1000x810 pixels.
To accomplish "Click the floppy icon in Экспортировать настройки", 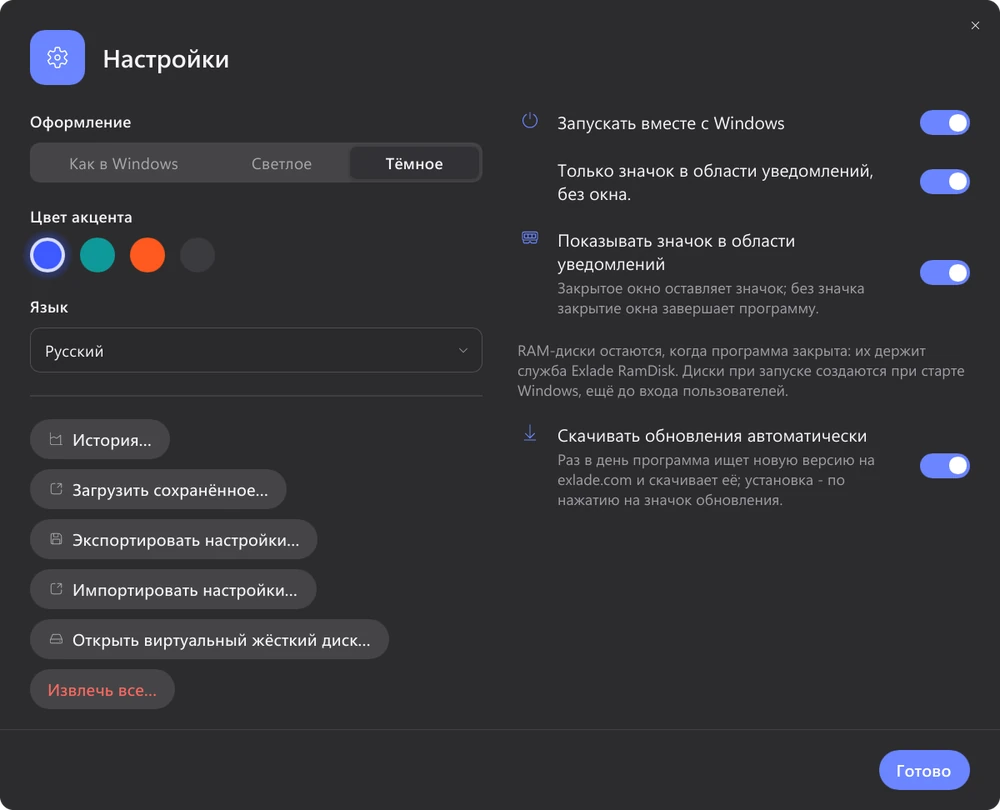I will click(x=56, y=539).
